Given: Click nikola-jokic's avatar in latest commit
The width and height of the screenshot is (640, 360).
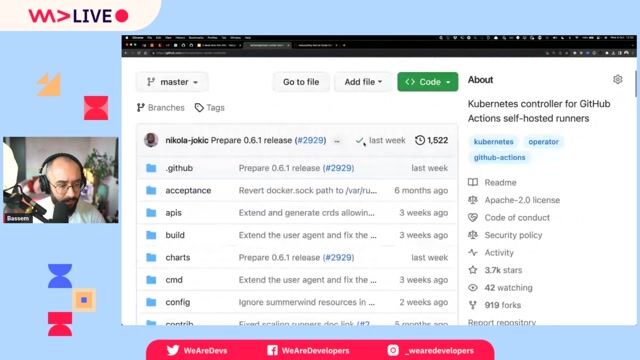Looking at the screenshot, I should [151, 140].
